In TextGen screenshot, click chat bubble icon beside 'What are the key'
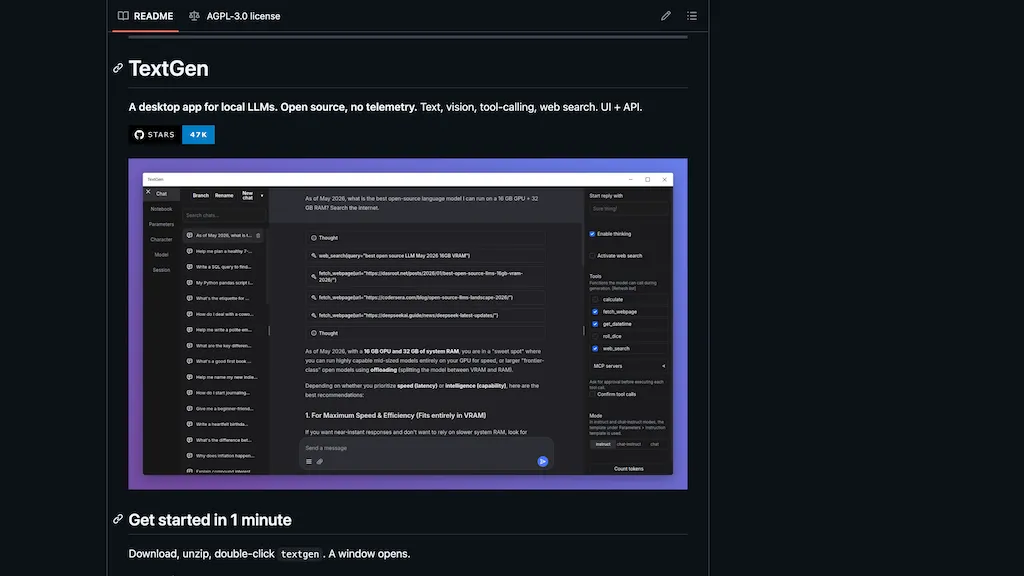This screenshot has width=1024, height=576. click(x=189, y=345)
